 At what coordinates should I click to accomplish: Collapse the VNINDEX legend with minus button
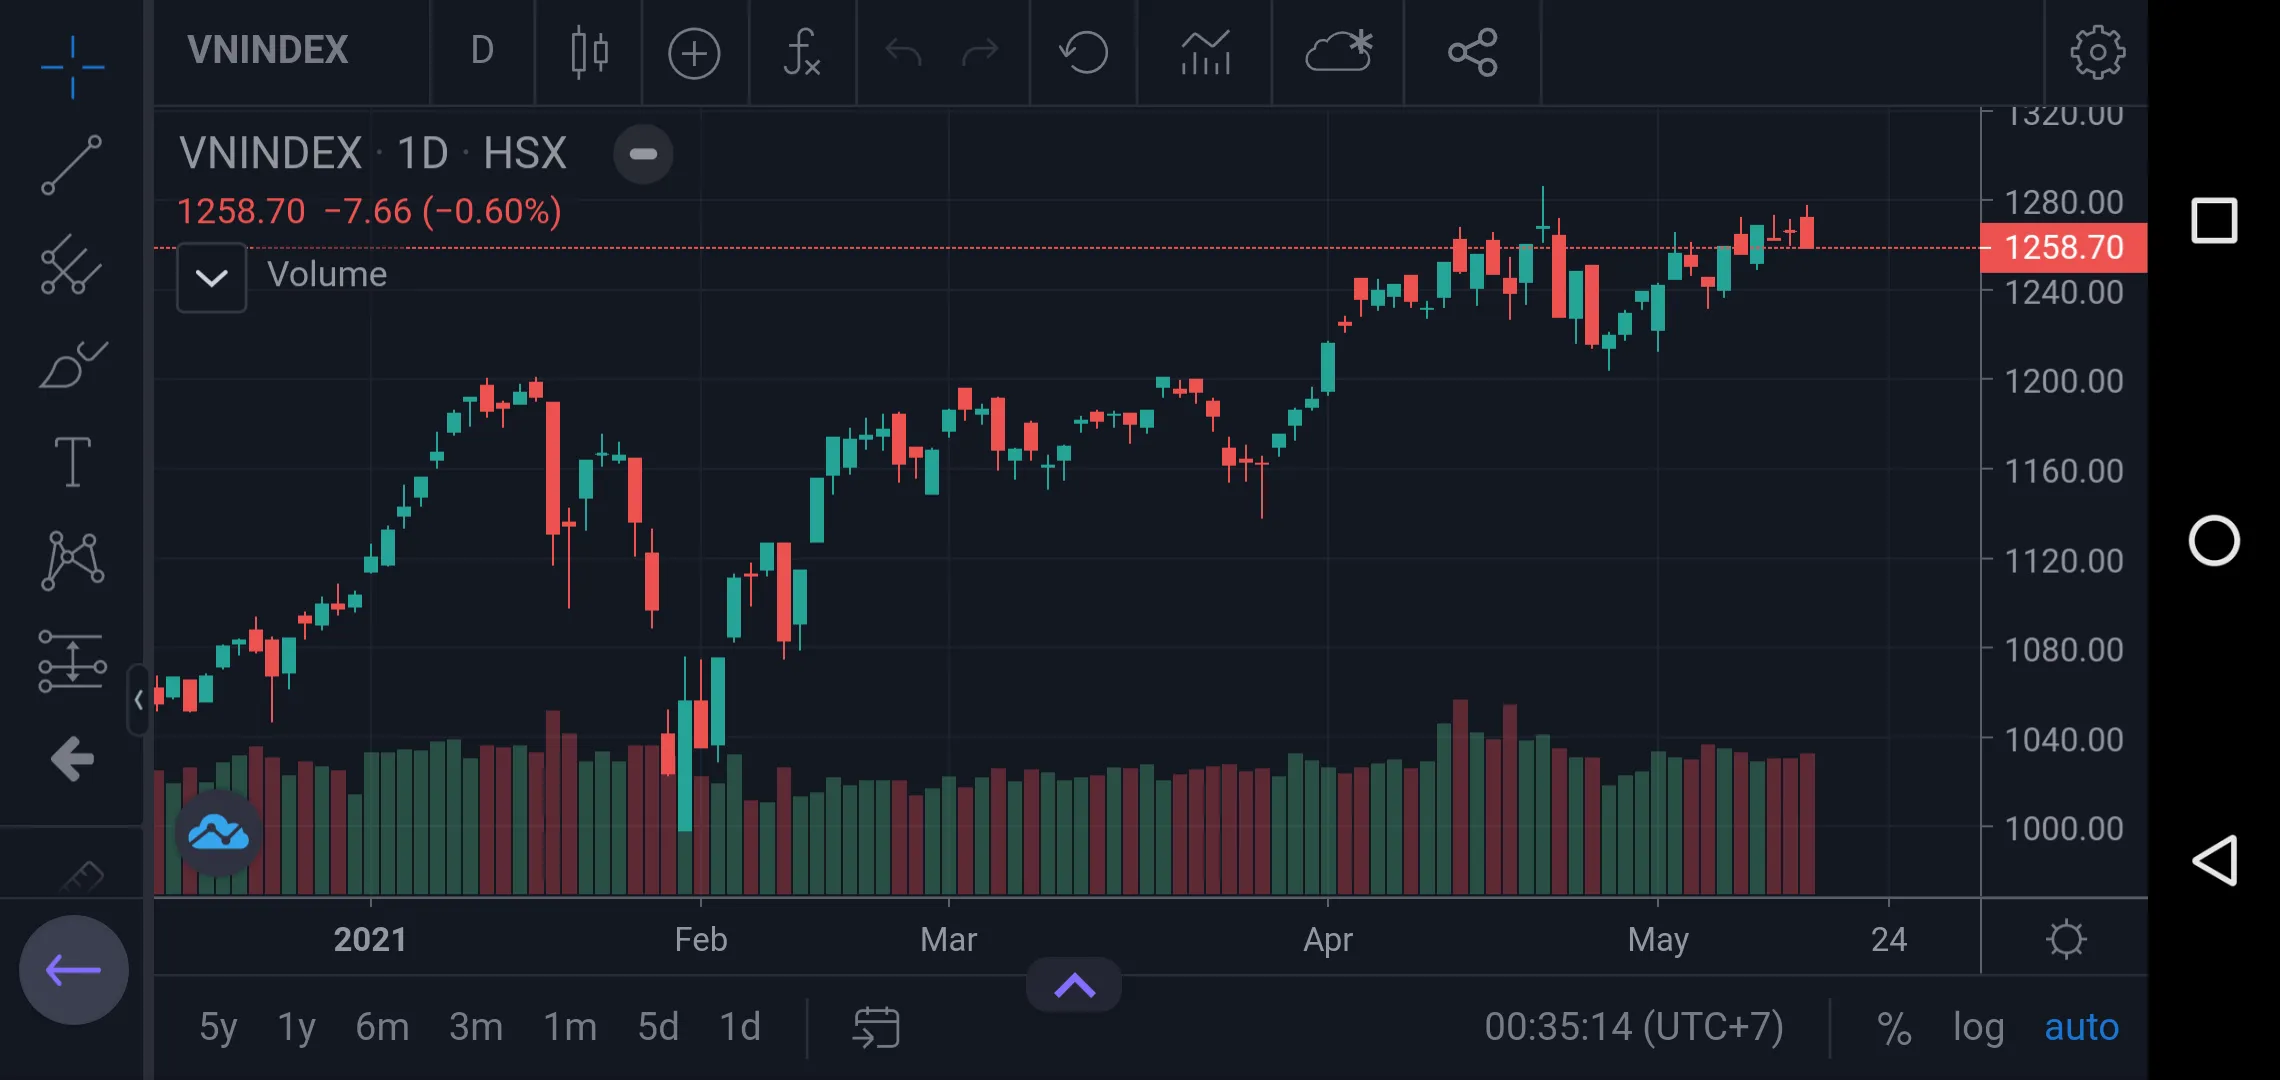pos(643,154)
